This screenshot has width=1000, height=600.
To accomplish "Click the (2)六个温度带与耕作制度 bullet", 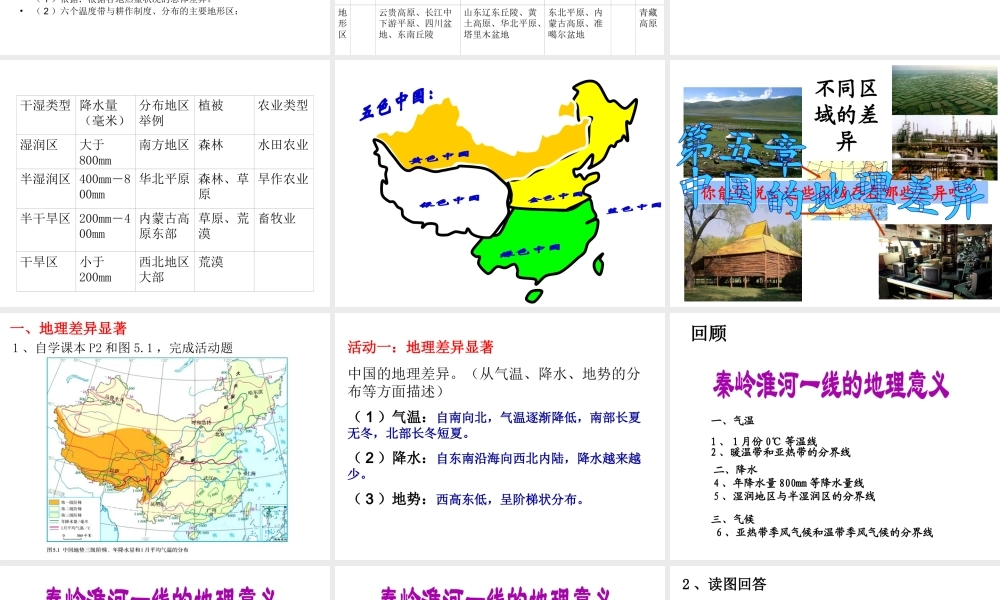I will 136,11.
